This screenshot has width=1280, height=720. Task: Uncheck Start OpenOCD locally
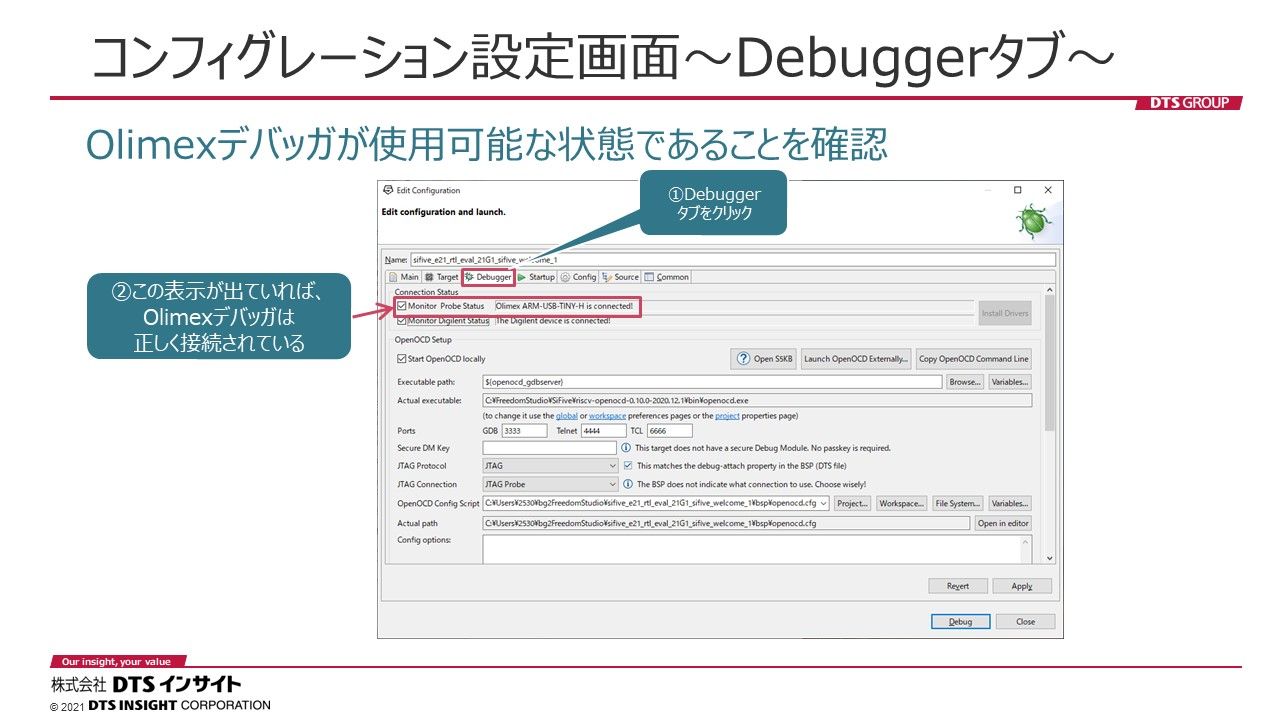pos(402,359)
